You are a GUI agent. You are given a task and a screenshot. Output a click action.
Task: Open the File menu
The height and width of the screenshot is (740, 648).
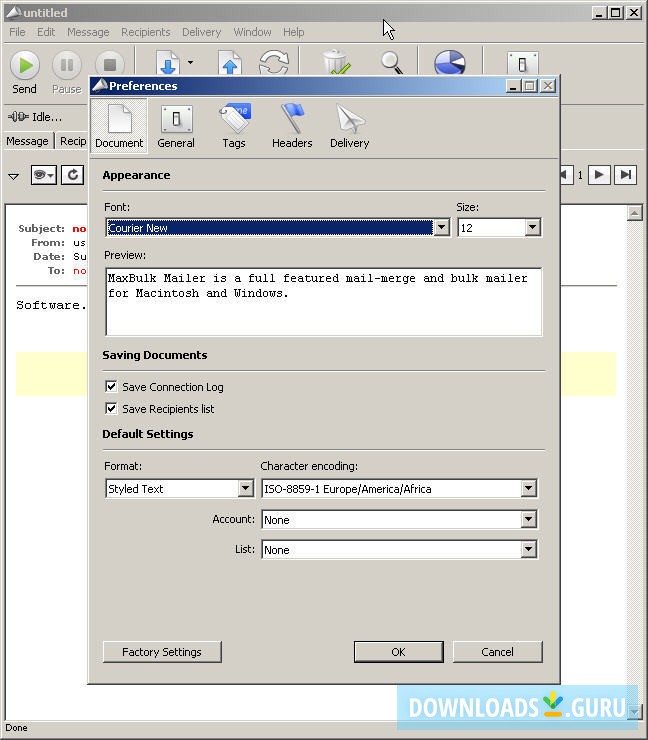pos(17,32)
